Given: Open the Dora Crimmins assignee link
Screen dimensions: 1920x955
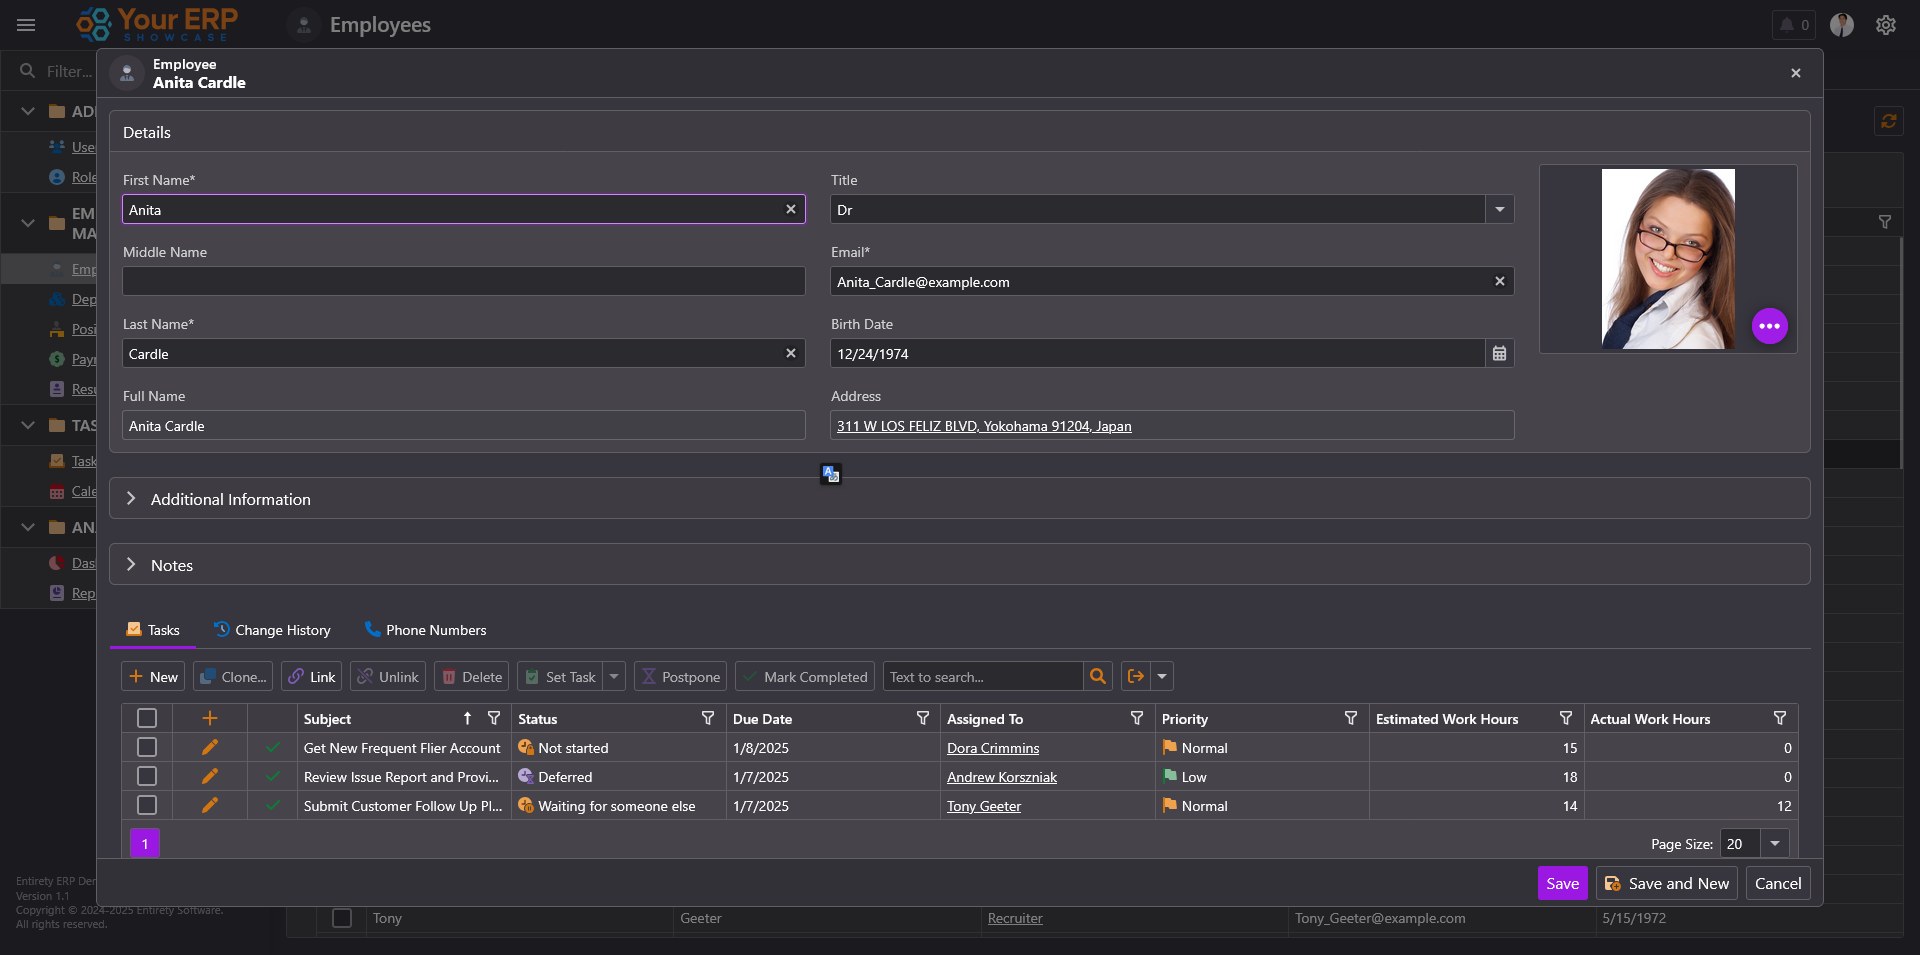Looking at the screenshot, I should coord(992,749).
